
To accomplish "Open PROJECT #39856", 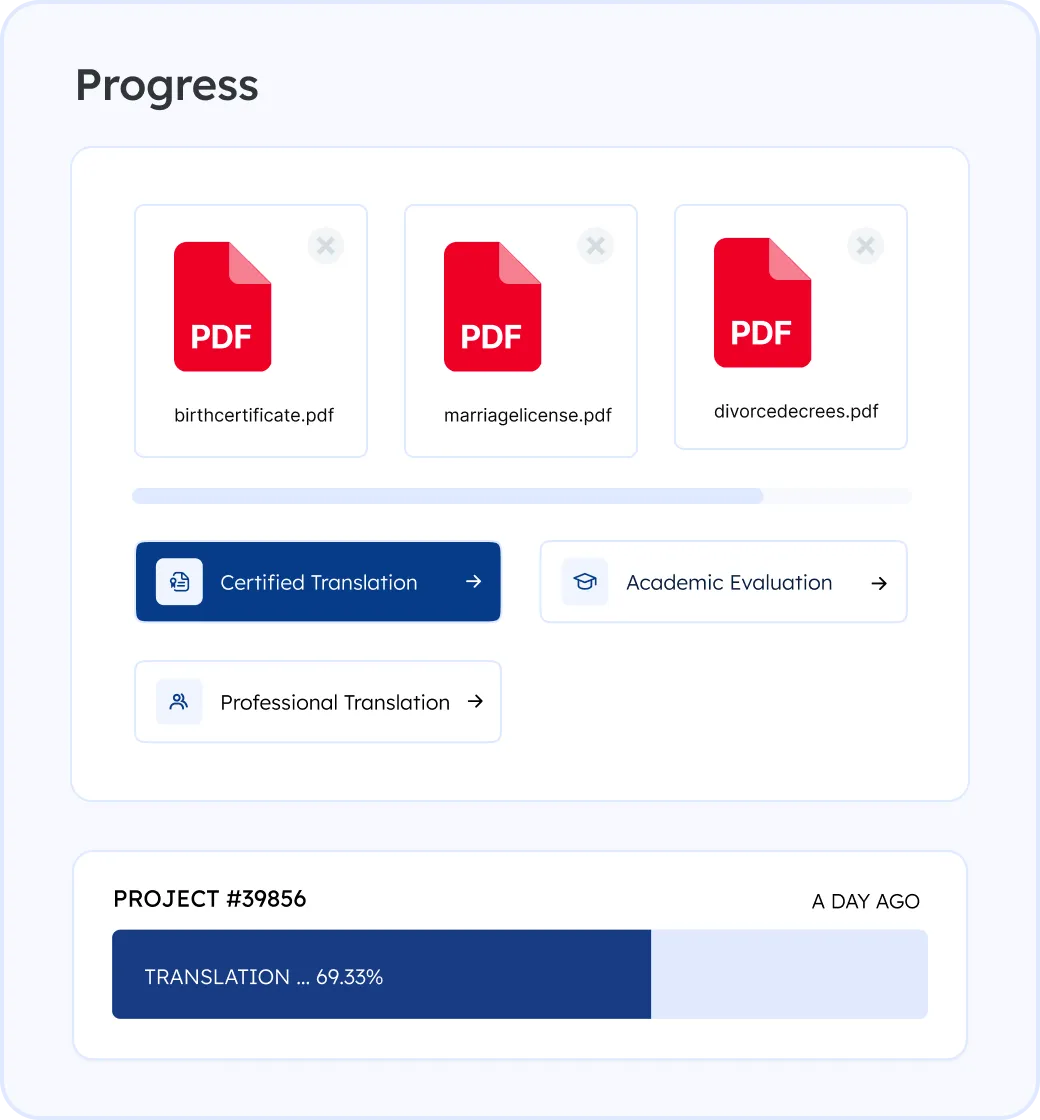I will (209, 898).
